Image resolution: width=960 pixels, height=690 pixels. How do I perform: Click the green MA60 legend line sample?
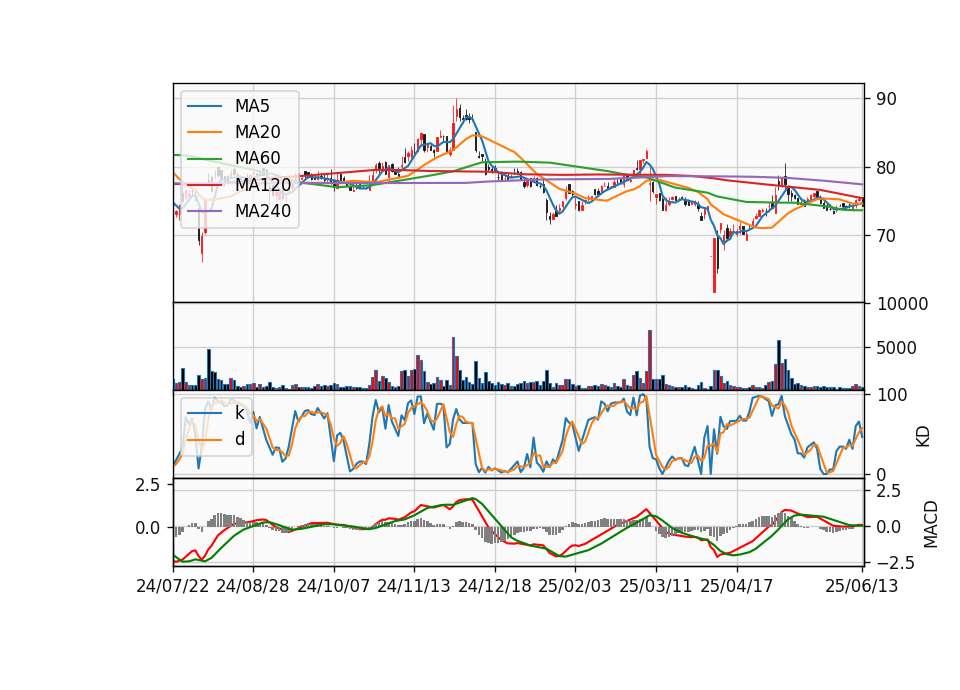pyautogui.click(x=204, y=159)
